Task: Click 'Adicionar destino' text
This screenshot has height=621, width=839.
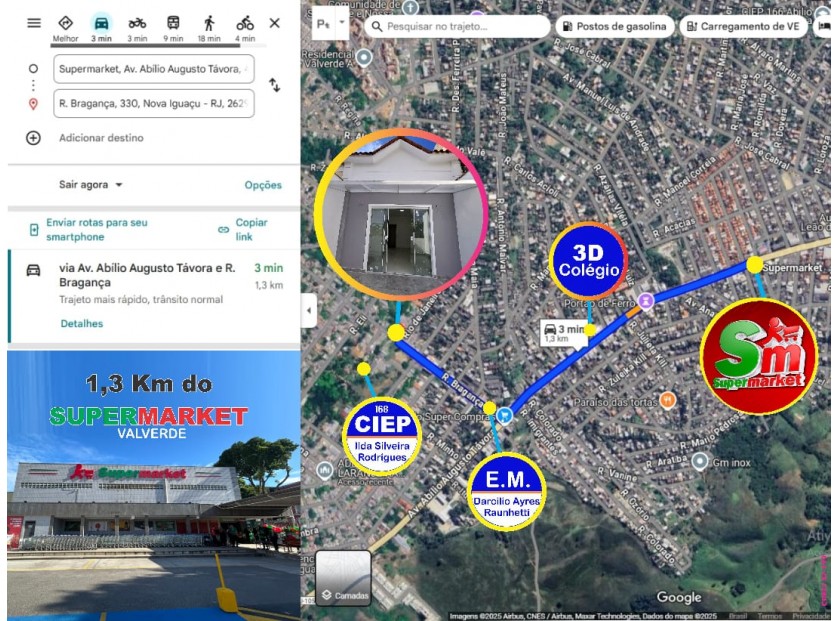Action: pos(101,138)
